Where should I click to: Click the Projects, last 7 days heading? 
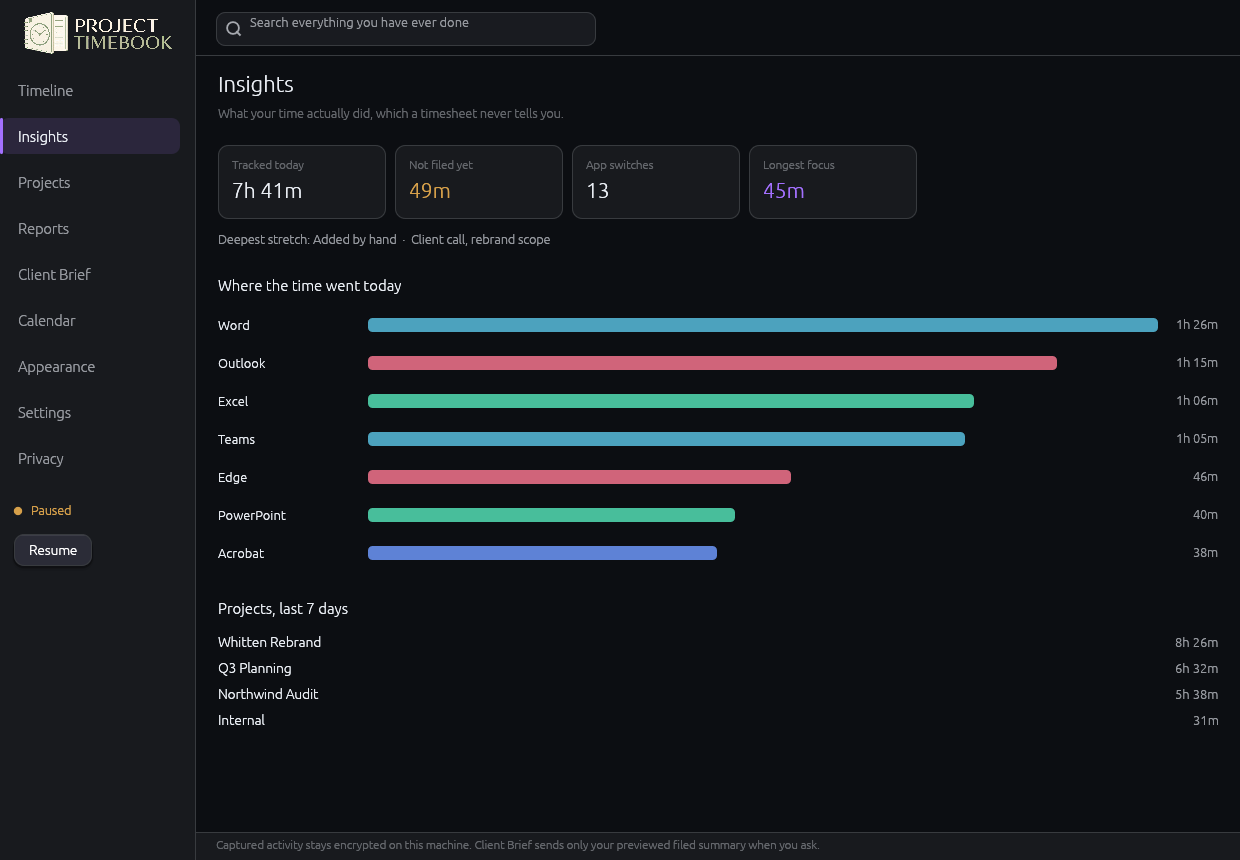[283, 609]
